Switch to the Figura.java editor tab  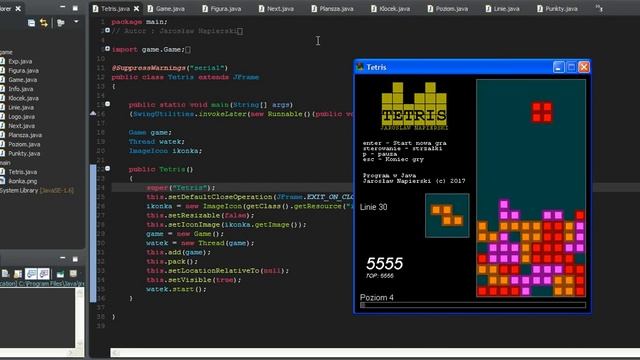(222, 9)
